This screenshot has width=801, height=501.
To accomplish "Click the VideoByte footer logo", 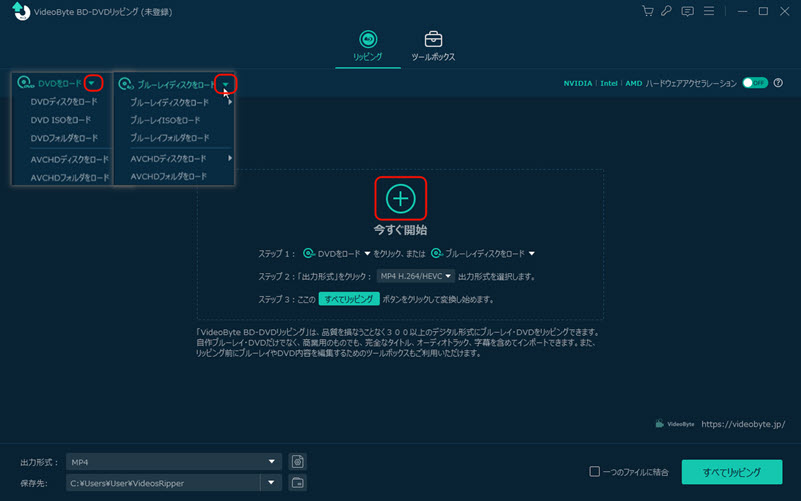I will click(675, 424).
